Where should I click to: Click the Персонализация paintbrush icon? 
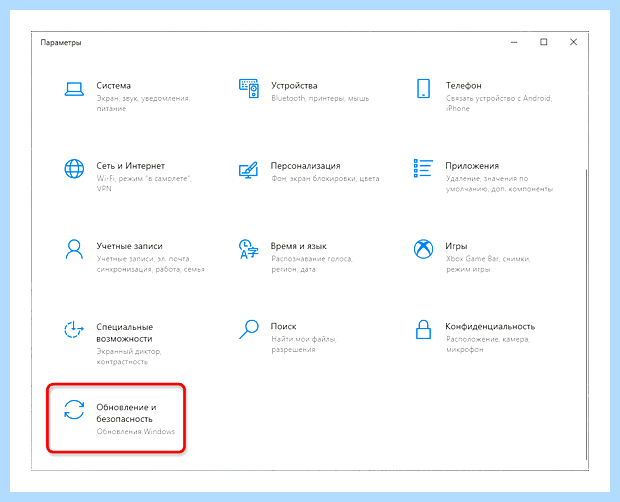coord(249,170)
